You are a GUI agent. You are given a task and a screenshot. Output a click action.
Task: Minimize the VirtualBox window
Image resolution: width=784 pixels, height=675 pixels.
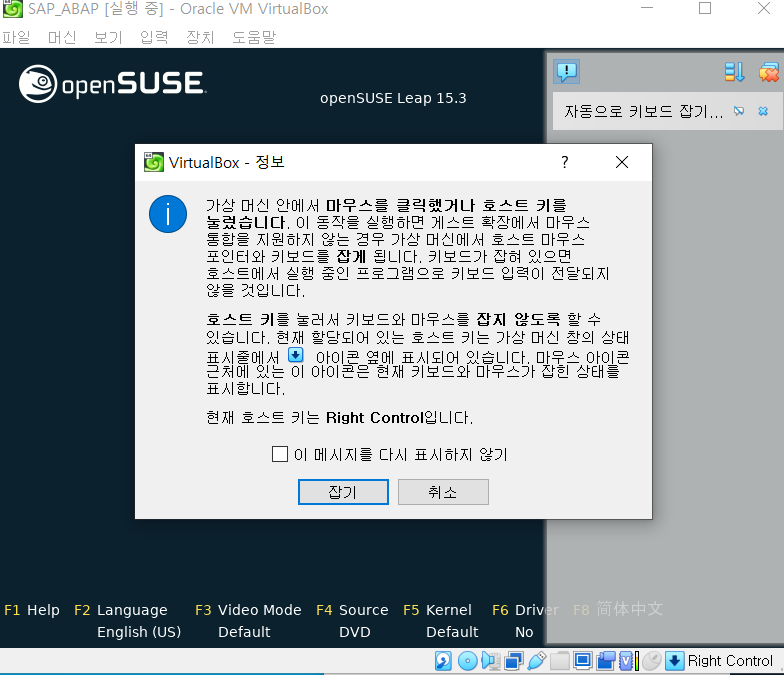(x=647, y=8)
